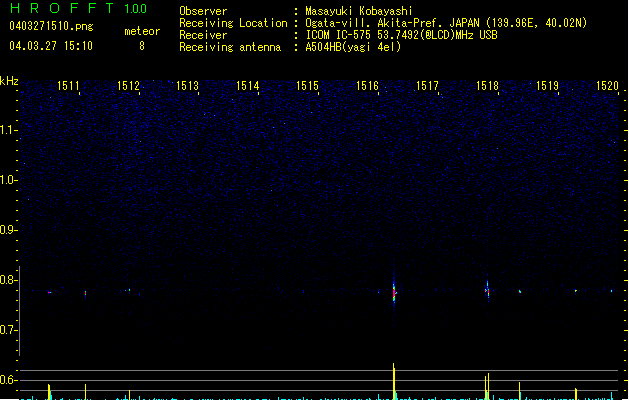The height and width of the screenshot is (400, 629).
Task: Click the meteor count value 8
Action: tap(142, 46)
